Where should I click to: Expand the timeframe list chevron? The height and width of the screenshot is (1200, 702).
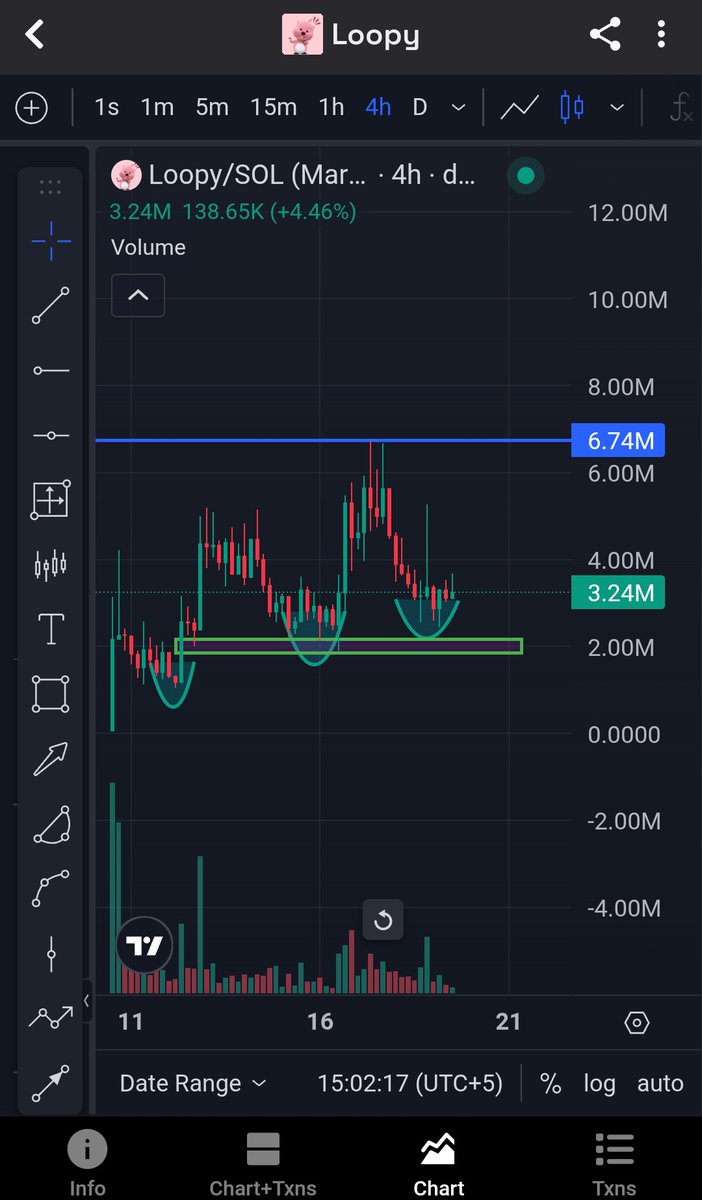pos(459,107)
